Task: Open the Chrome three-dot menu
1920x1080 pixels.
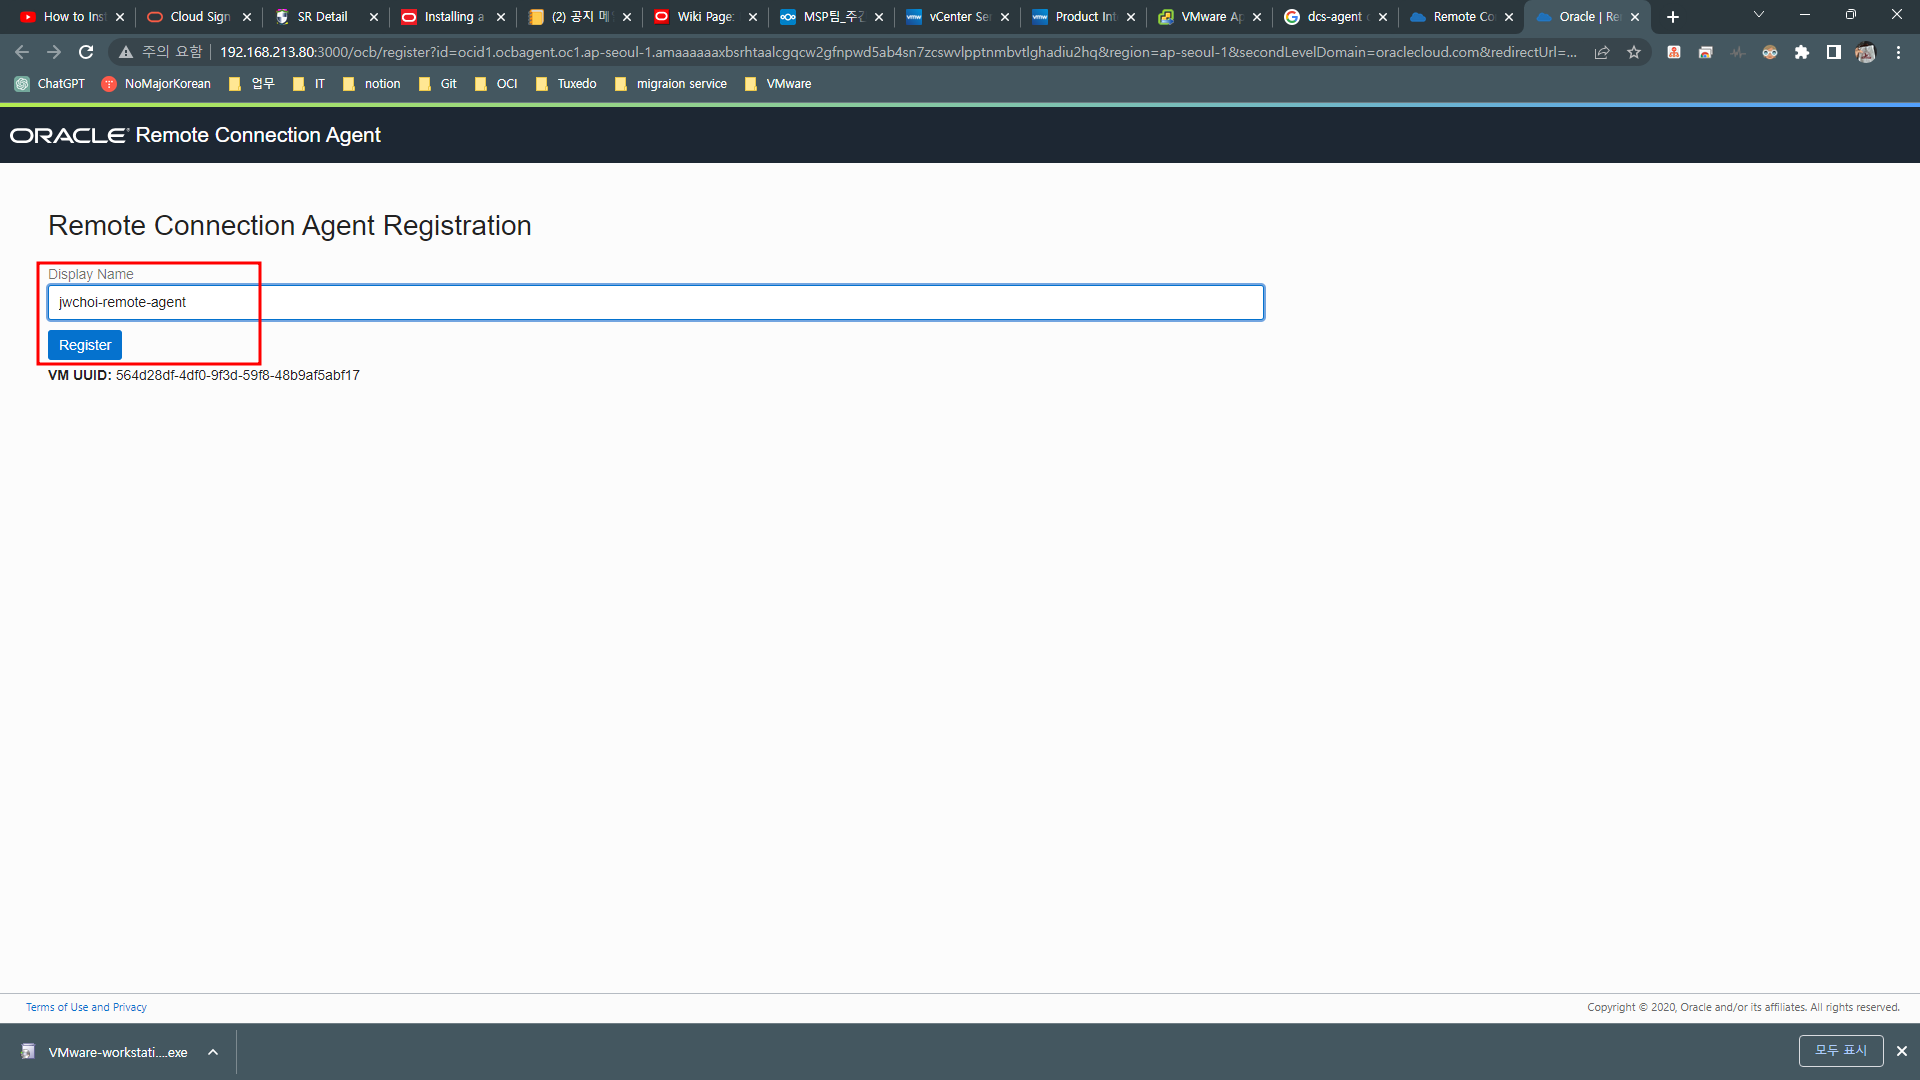Action: click(x=1898, y=52)
